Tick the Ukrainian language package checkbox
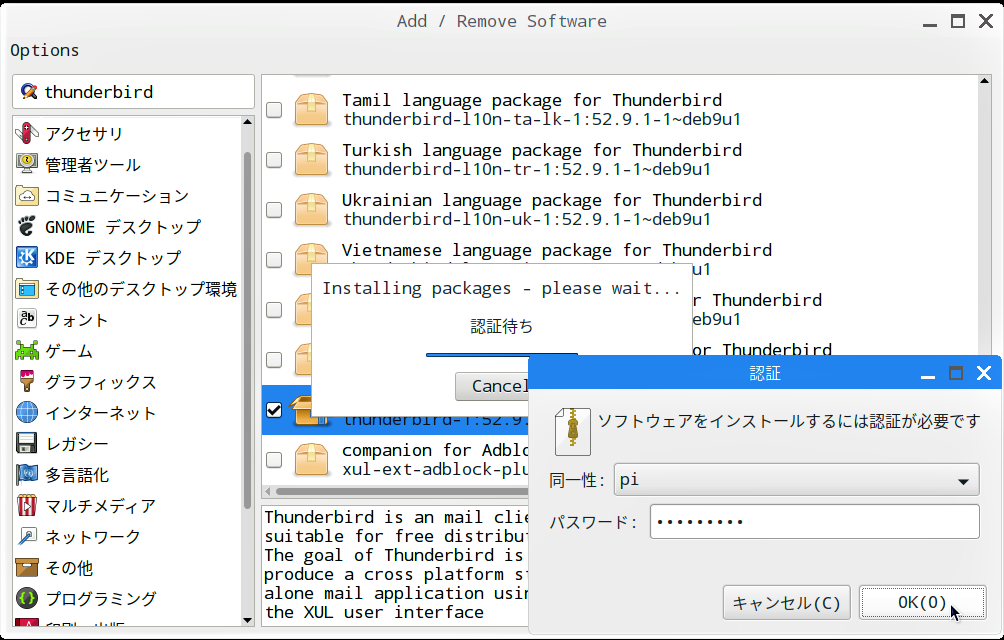 (x=274, y=209)
